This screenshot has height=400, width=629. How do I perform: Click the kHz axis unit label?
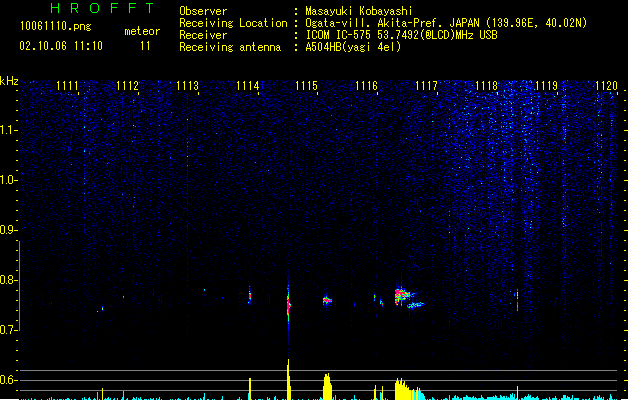[9, 81]
